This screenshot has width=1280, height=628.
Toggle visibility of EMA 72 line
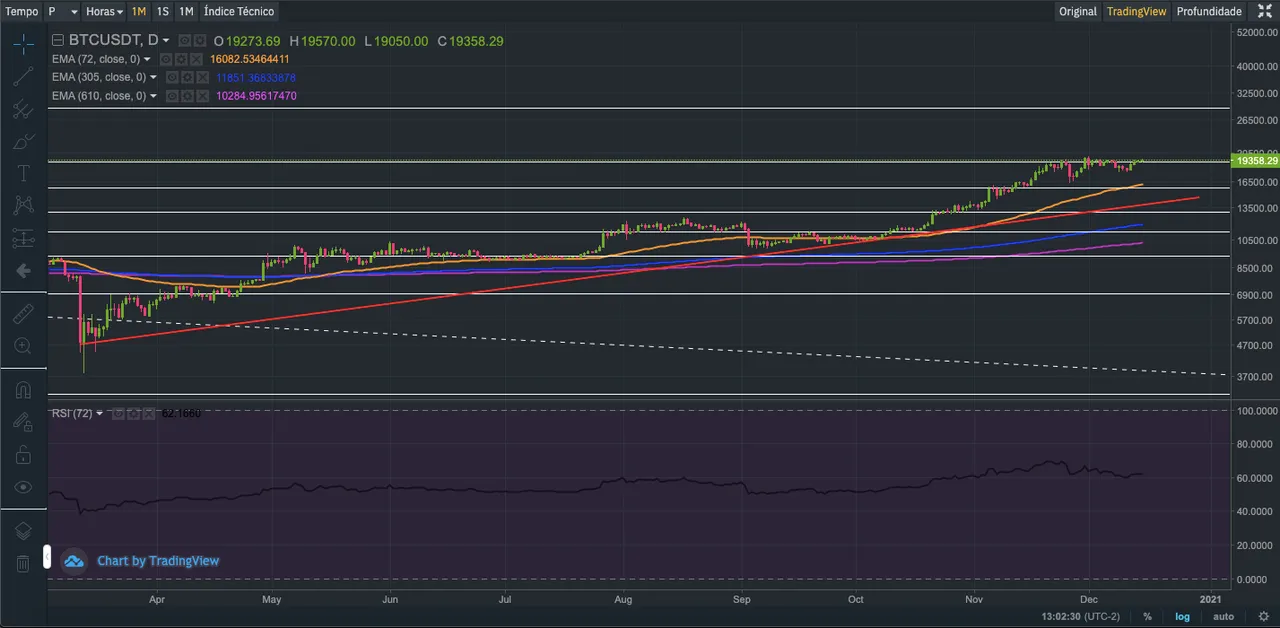[x=166, y=59]
